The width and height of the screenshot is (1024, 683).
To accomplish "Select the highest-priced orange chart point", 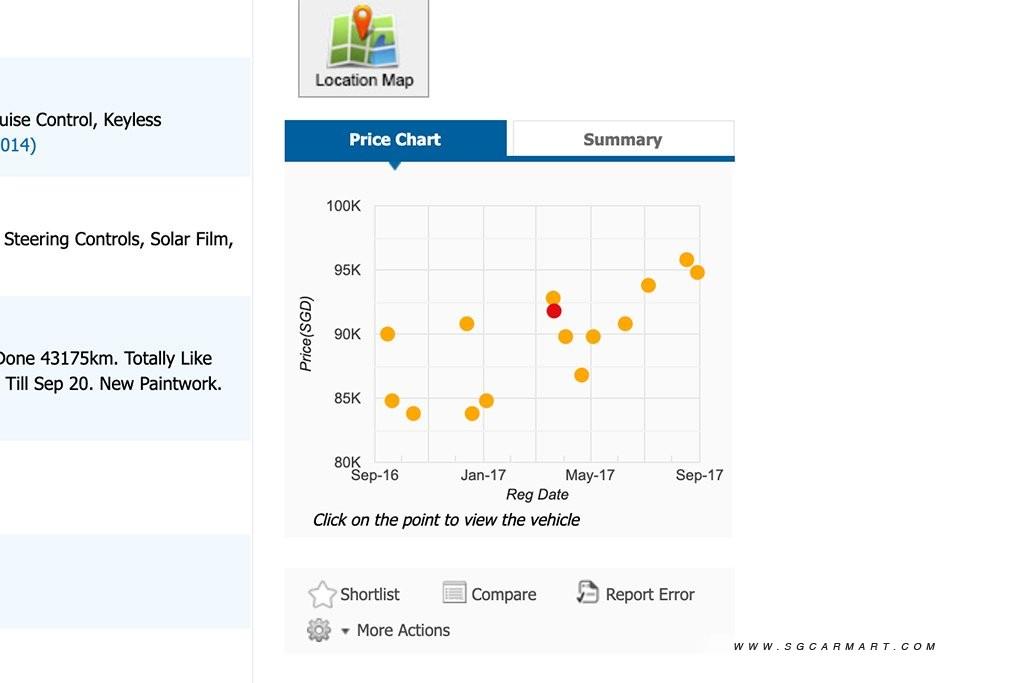I will 687,260.
